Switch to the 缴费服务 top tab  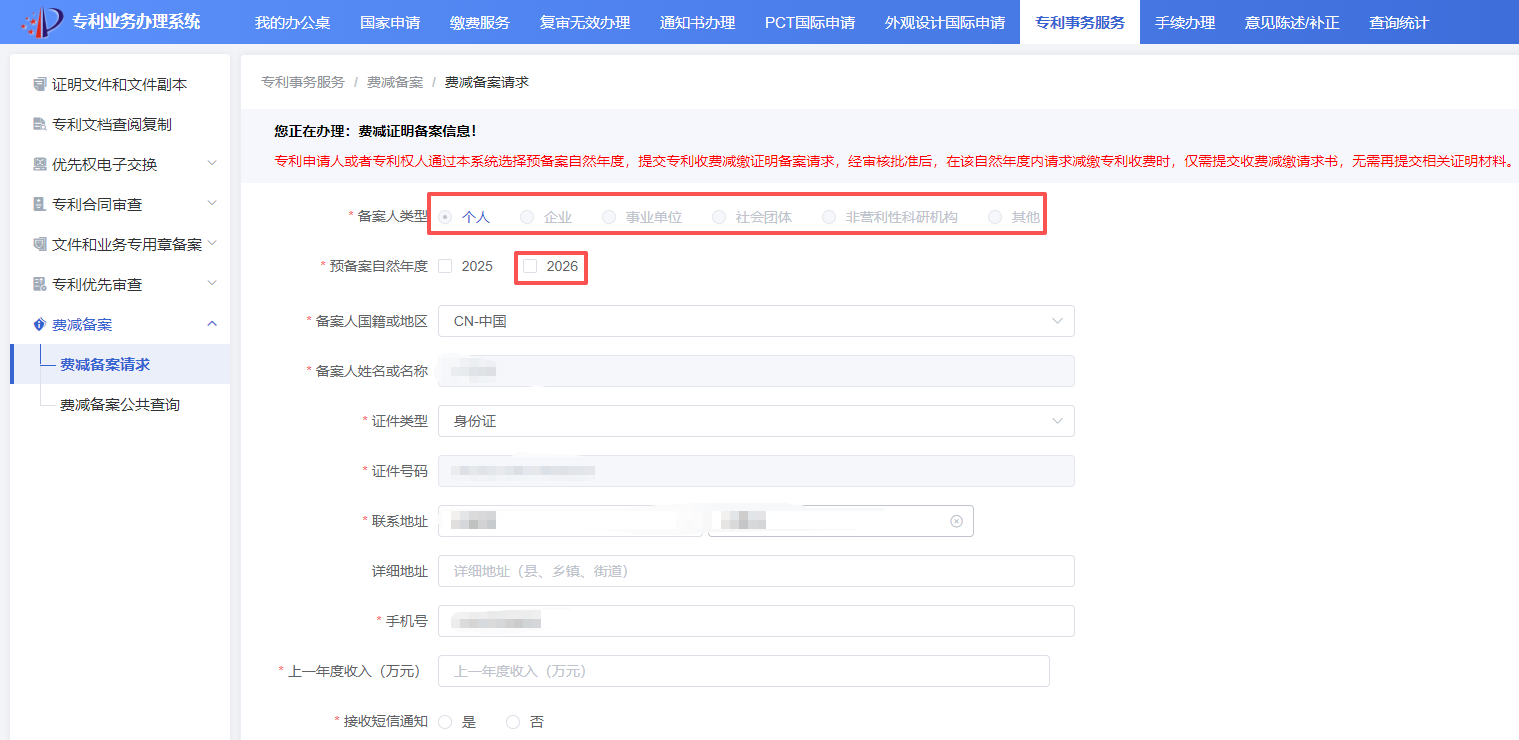point(479,22)
